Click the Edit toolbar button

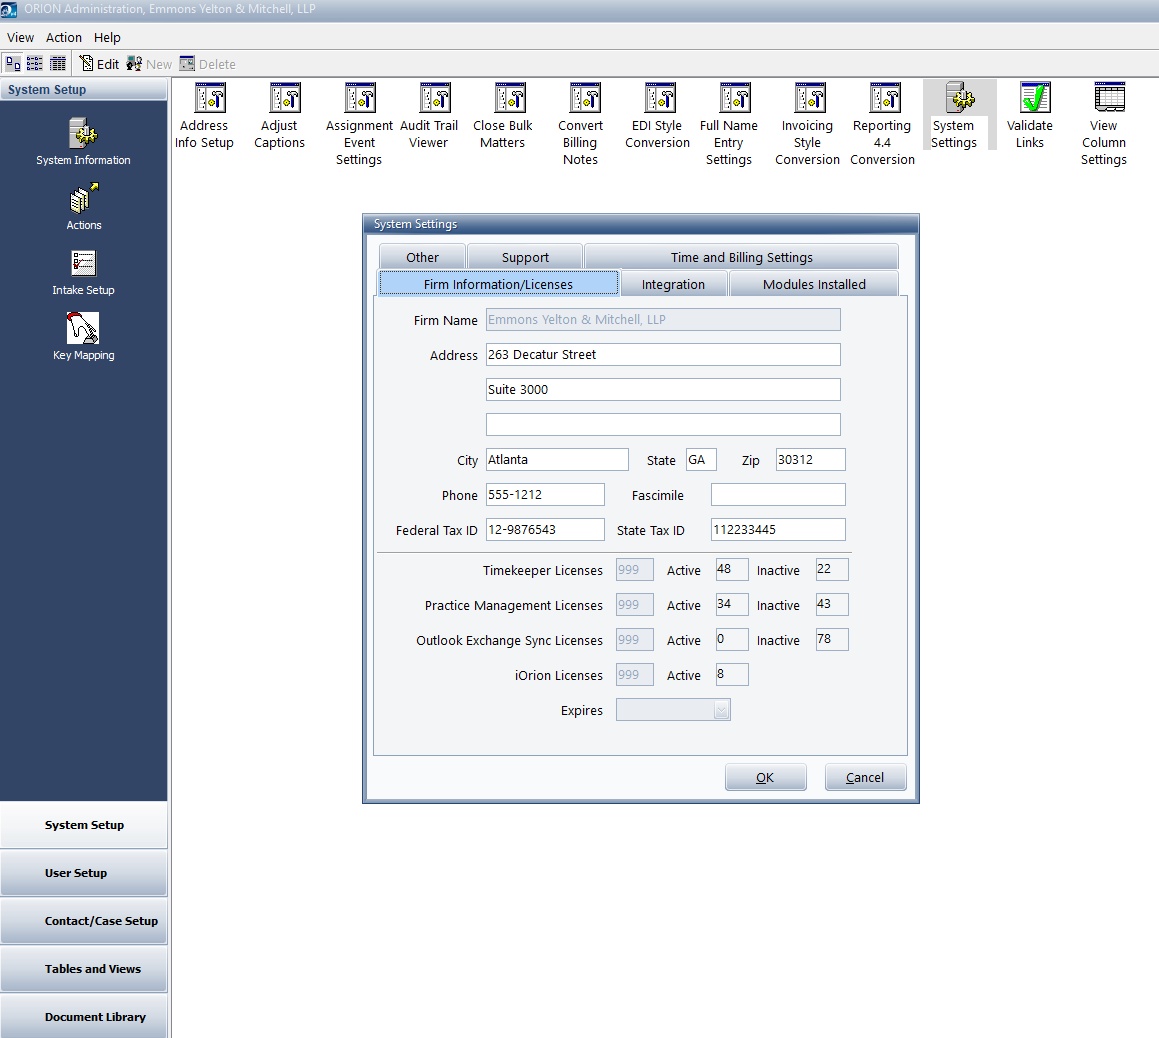point(99,64)
